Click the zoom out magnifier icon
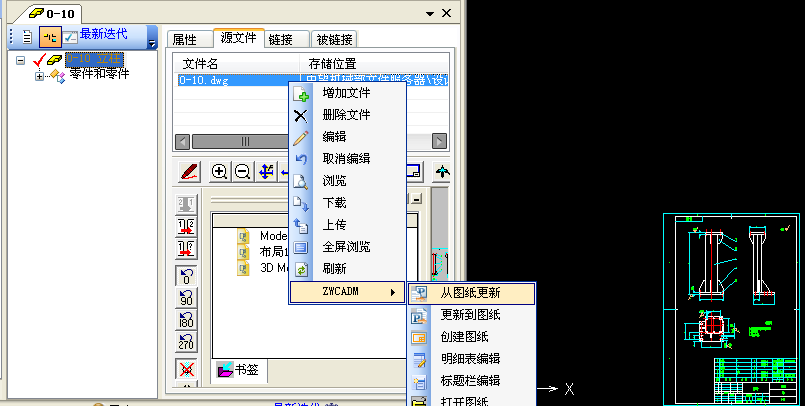This screenshot has height=406, width=805. tap(241, 172)
